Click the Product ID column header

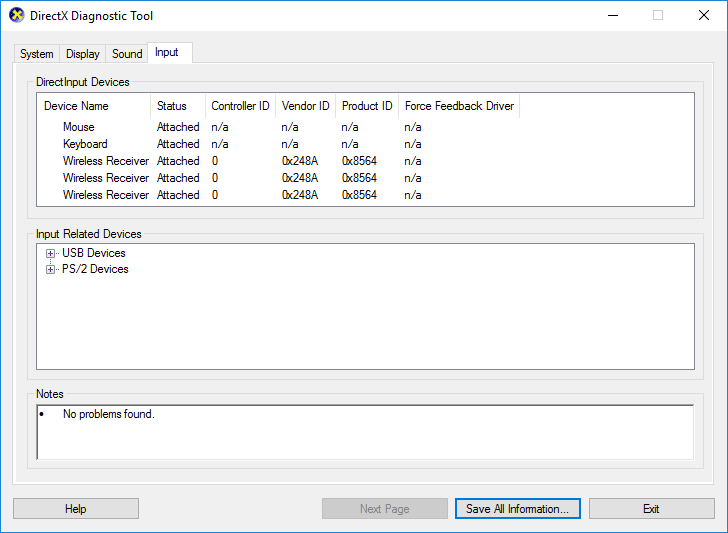(x=367, y=106)
